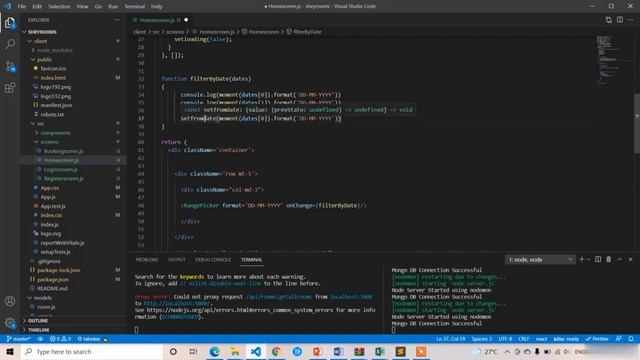
Task: Click the Windows Start button
Action: coord(10,351)
